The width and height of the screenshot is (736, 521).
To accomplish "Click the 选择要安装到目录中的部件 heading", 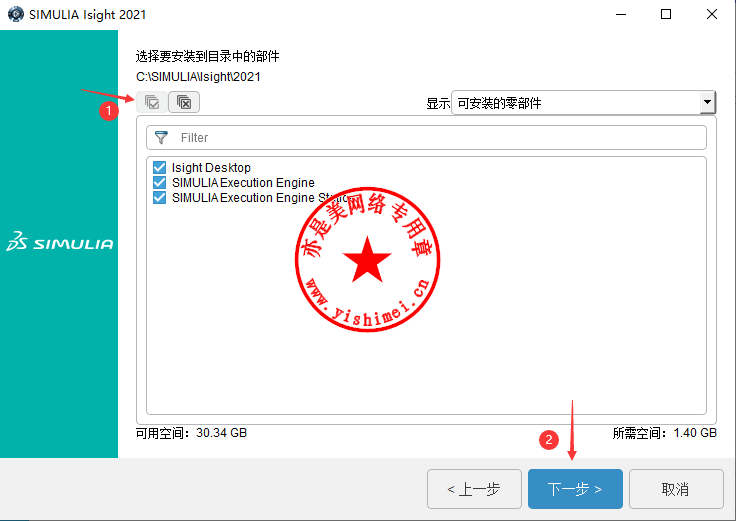I will (207, 56).
